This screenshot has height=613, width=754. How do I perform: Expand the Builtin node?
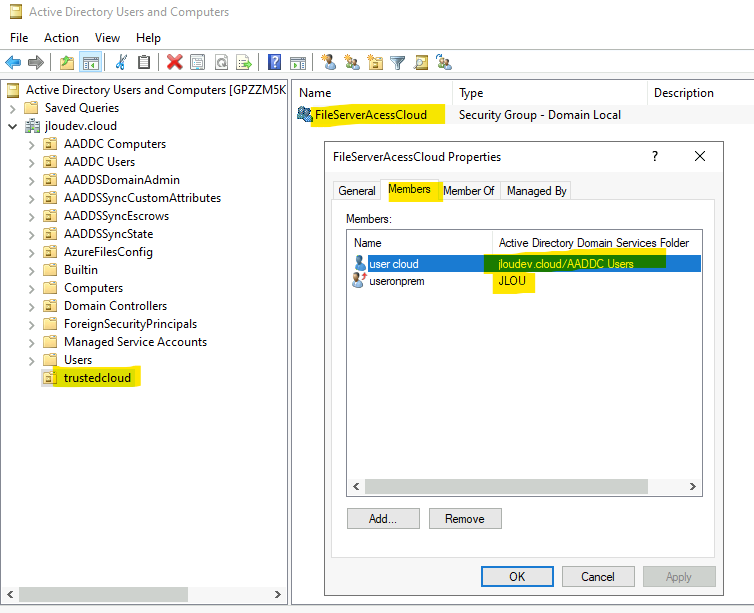[32, 271]
